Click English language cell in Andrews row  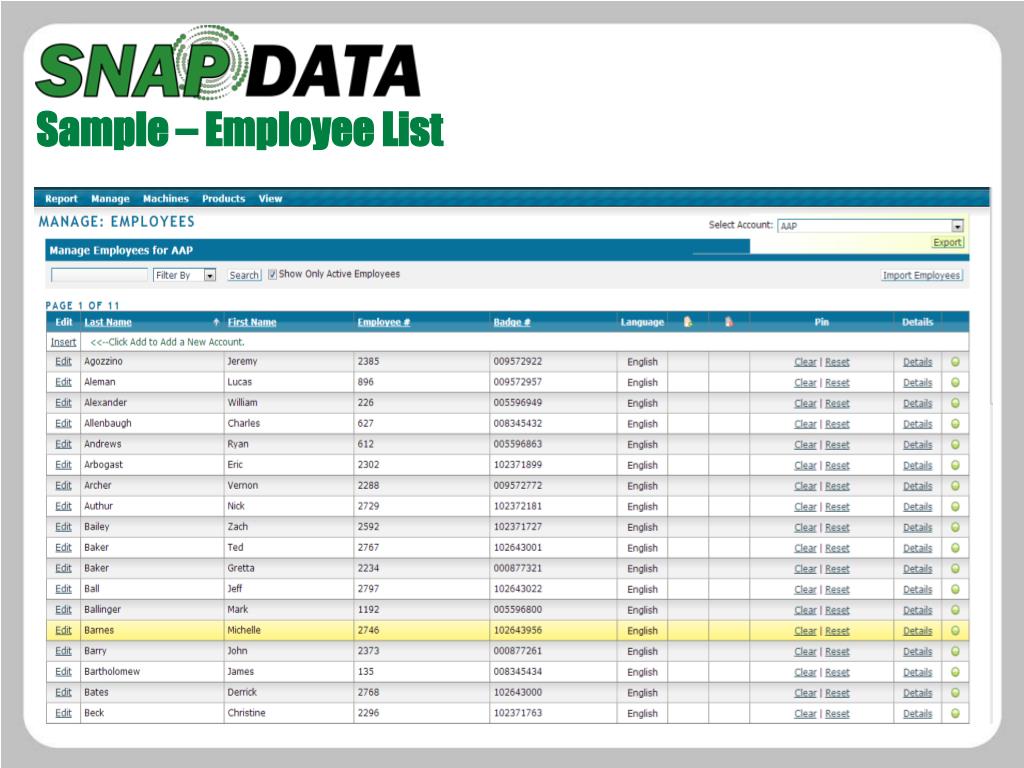pyautogui.click(x=642, y=445)
